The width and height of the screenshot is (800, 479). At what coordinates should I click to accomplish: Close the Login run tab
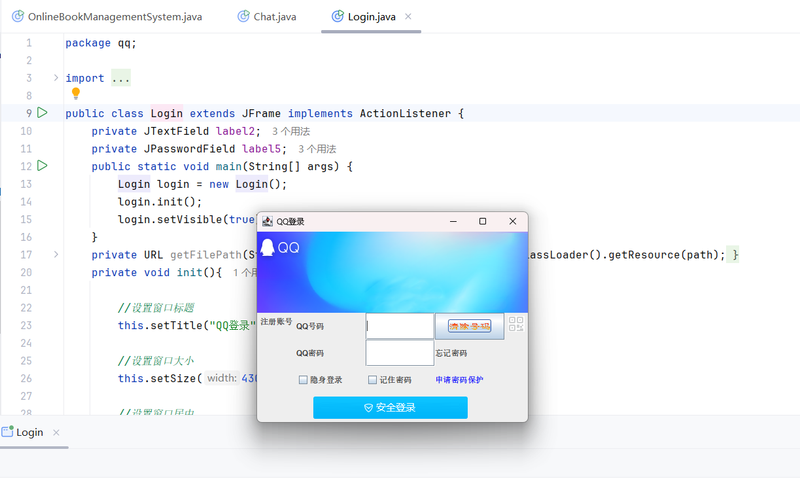pyautogui.click(x=56, y=432)
